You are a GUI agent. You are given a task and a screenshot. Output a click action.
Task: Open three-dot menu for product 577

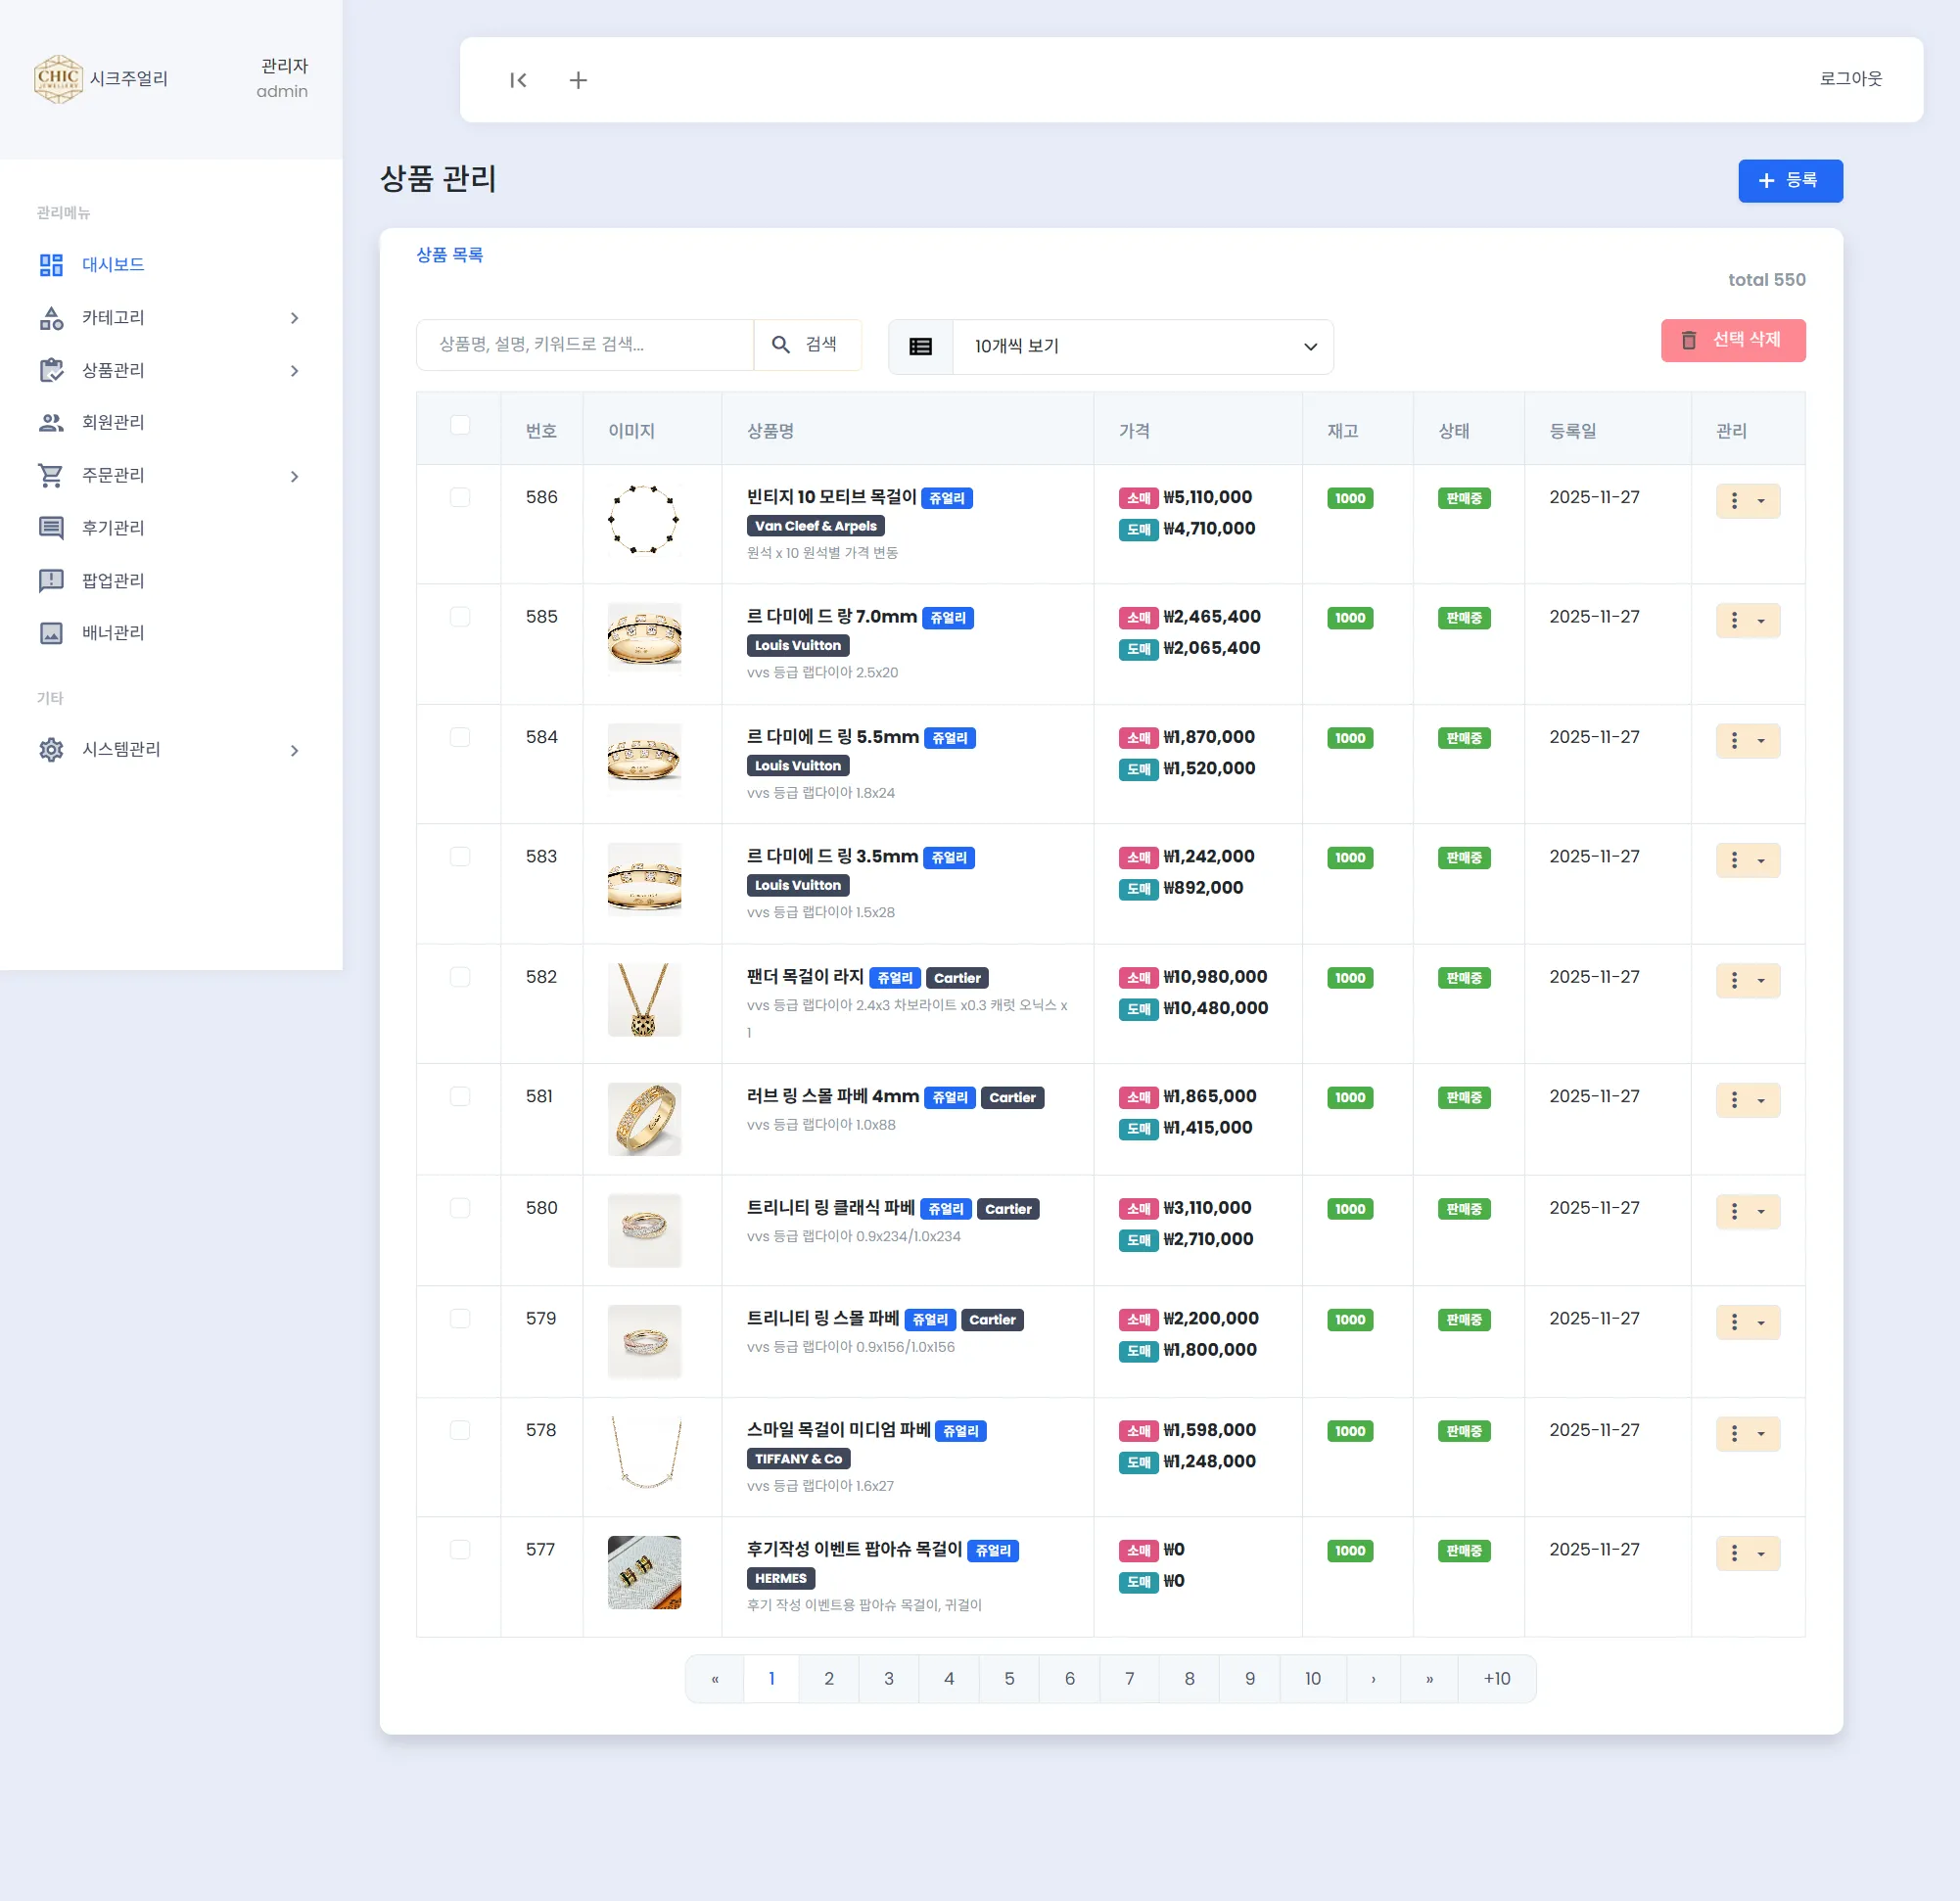tap(1748, 1553)
